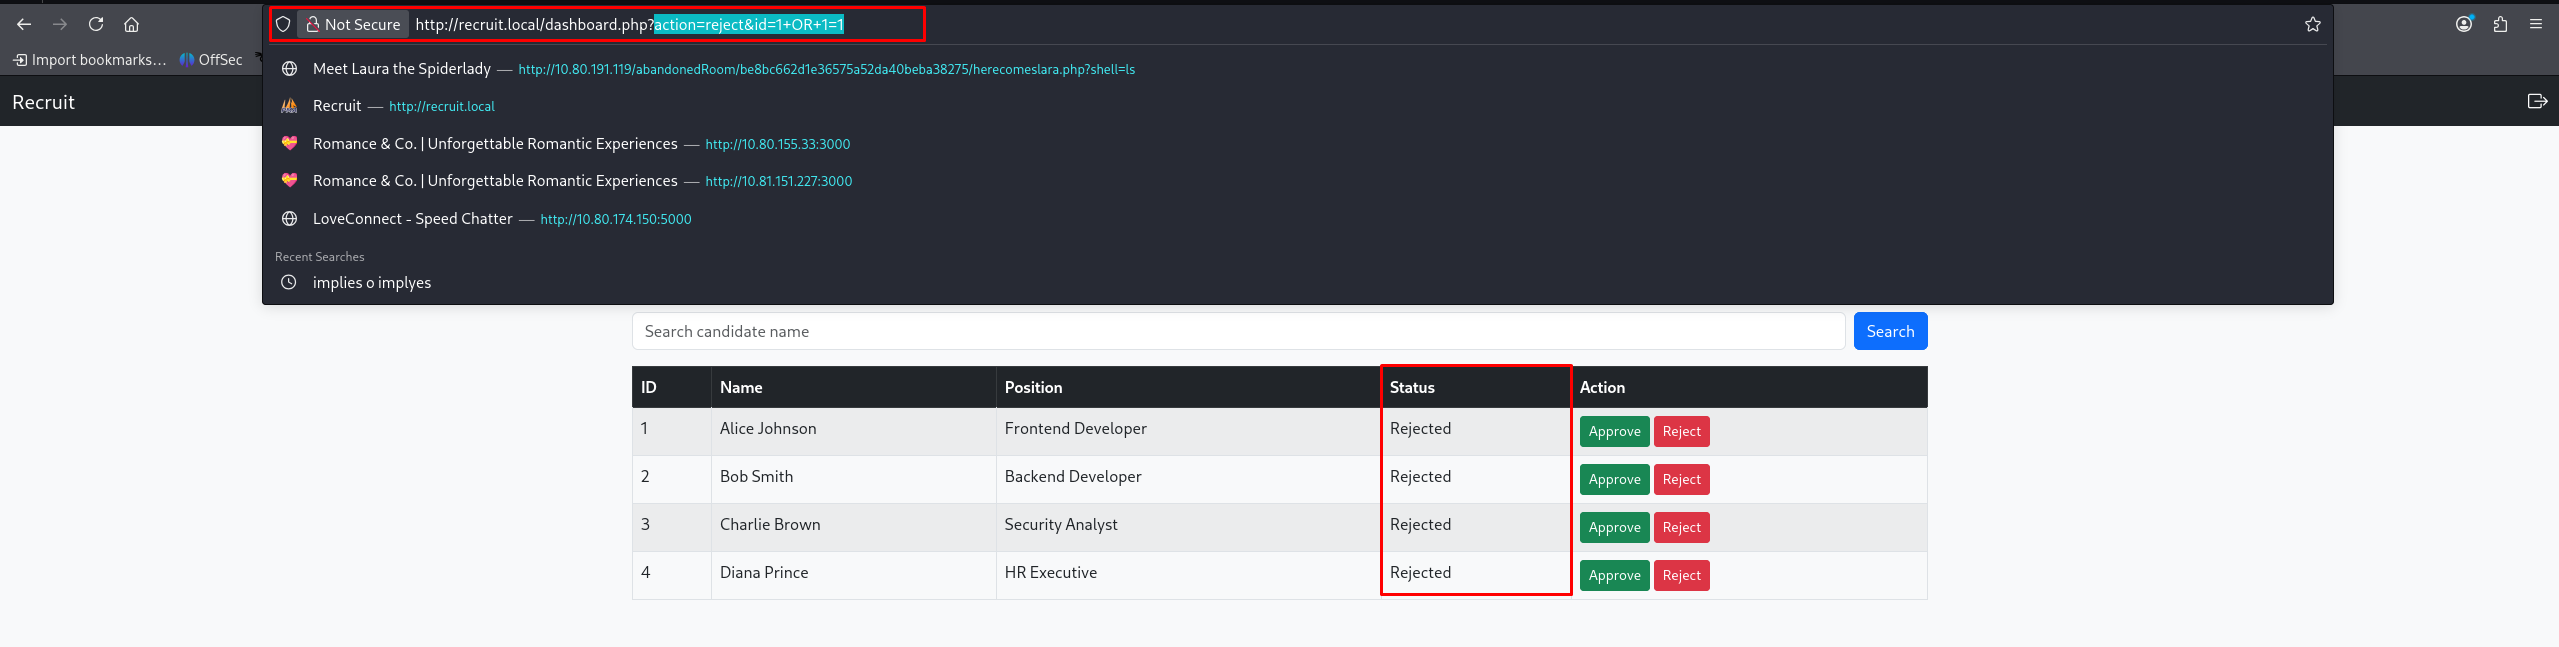2559x647 pixels.
Task: Reload the page with refresh icon
Action: point(96,24)
